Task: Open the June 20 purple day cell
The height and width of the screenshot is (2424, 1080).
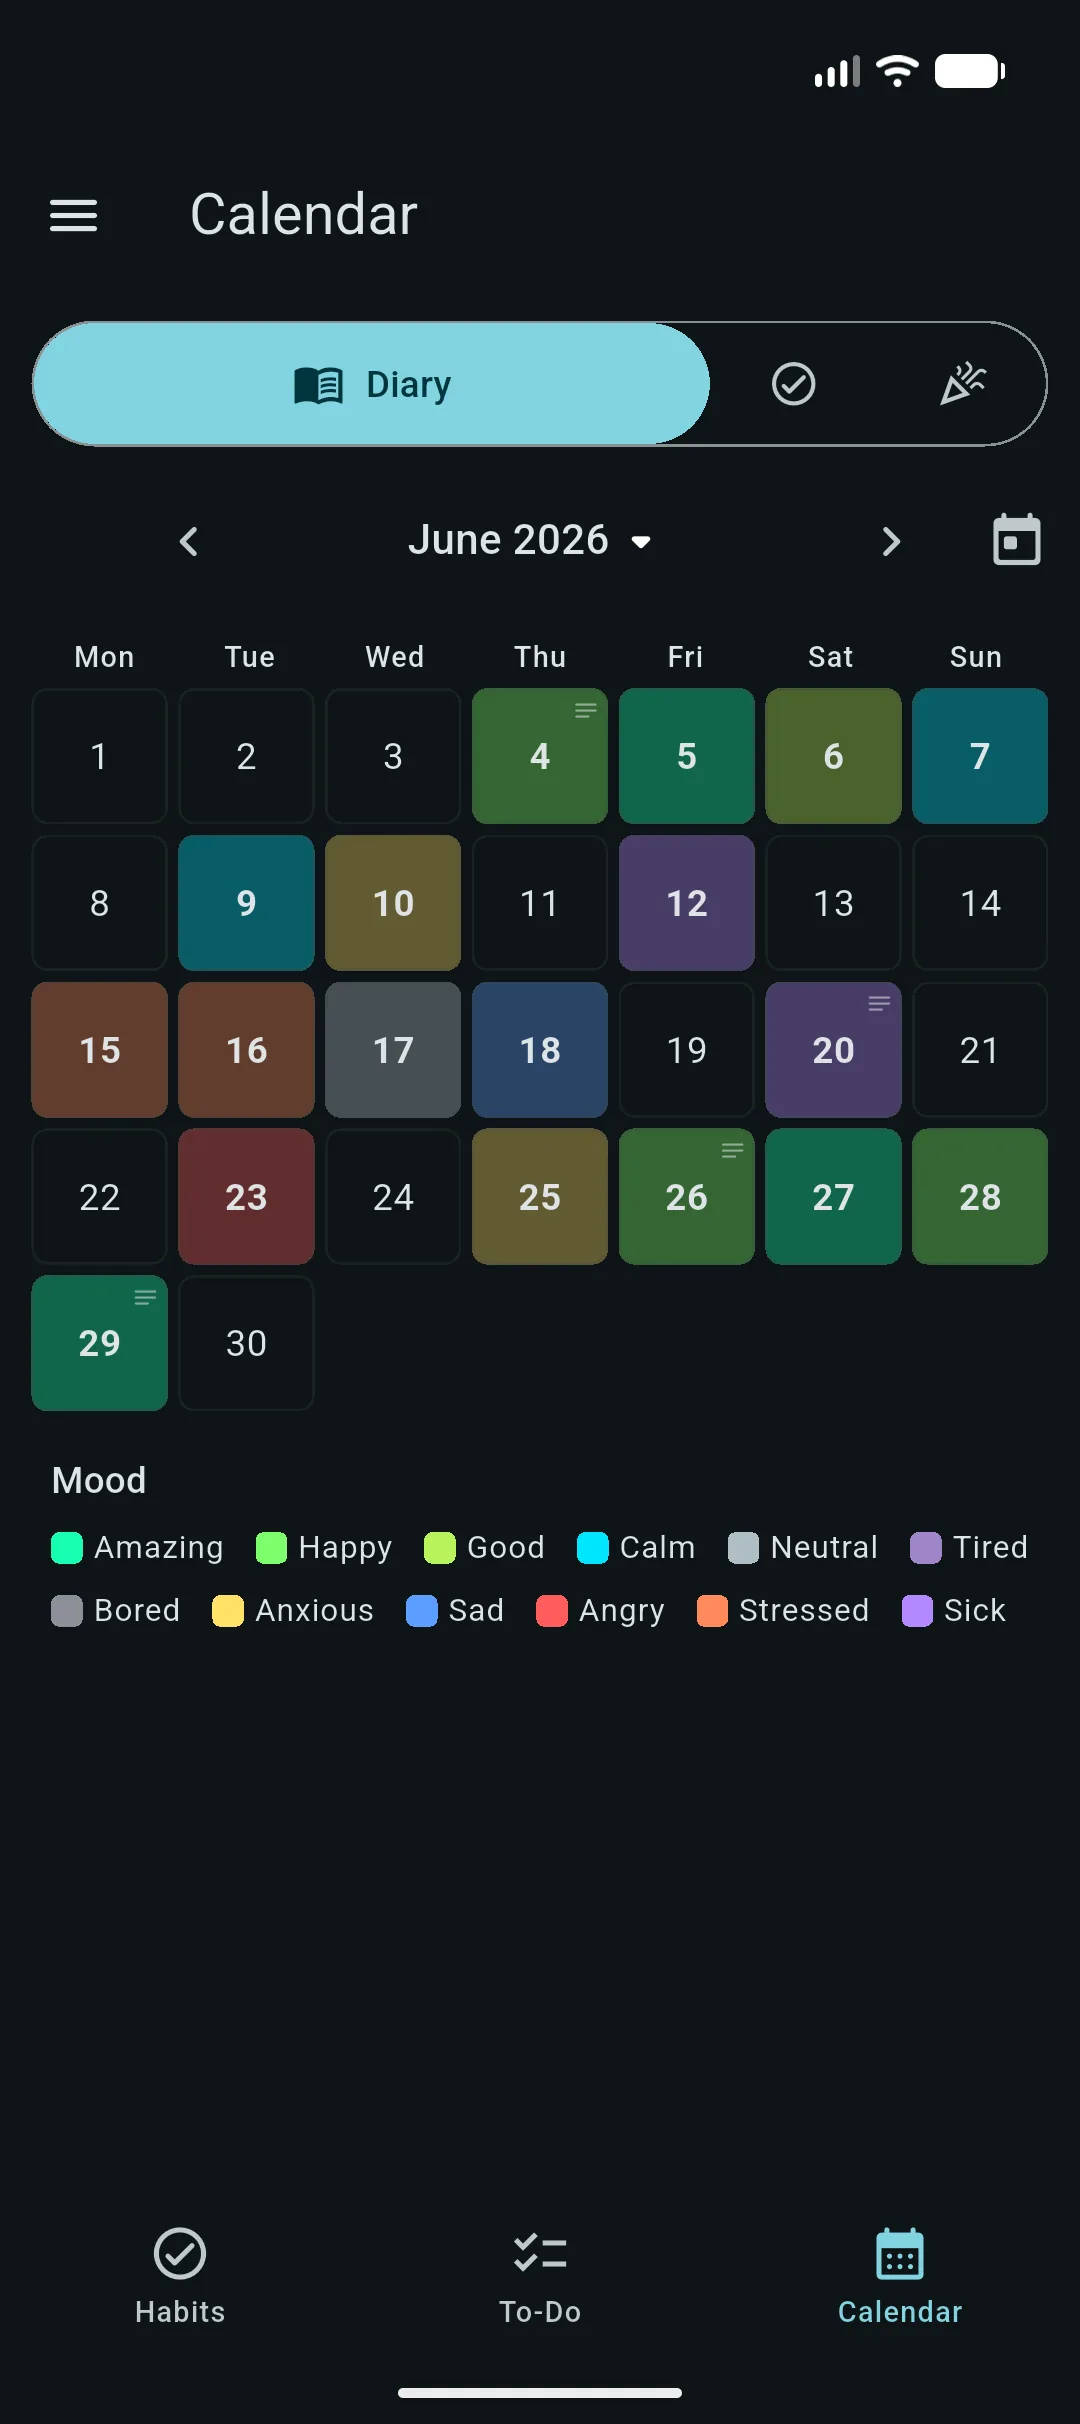Action: point(833,1050)
